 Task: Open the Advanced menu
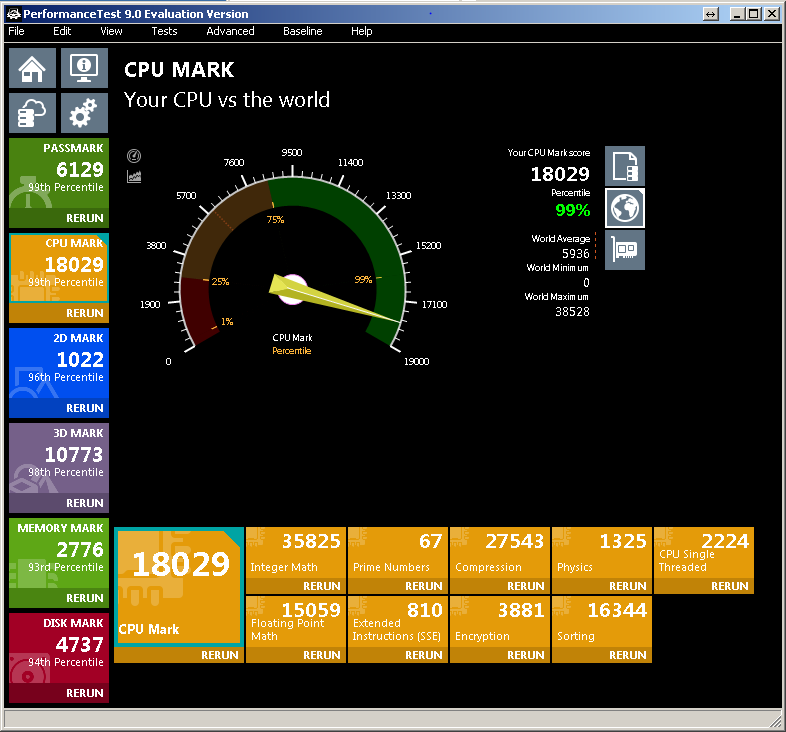click(x=230, y=31)
